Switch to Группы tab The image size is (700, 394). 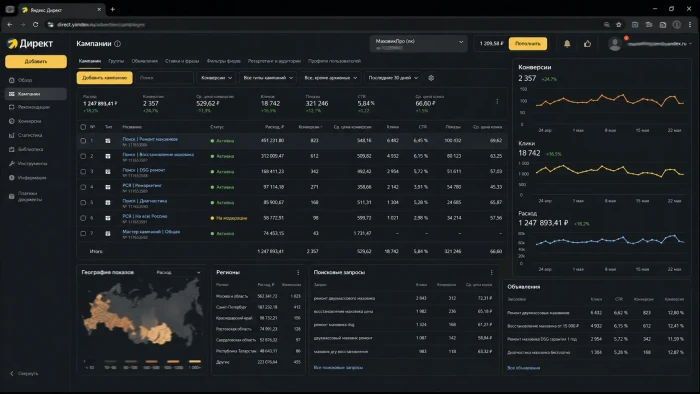pyautogui.click(x=116, y=61)
